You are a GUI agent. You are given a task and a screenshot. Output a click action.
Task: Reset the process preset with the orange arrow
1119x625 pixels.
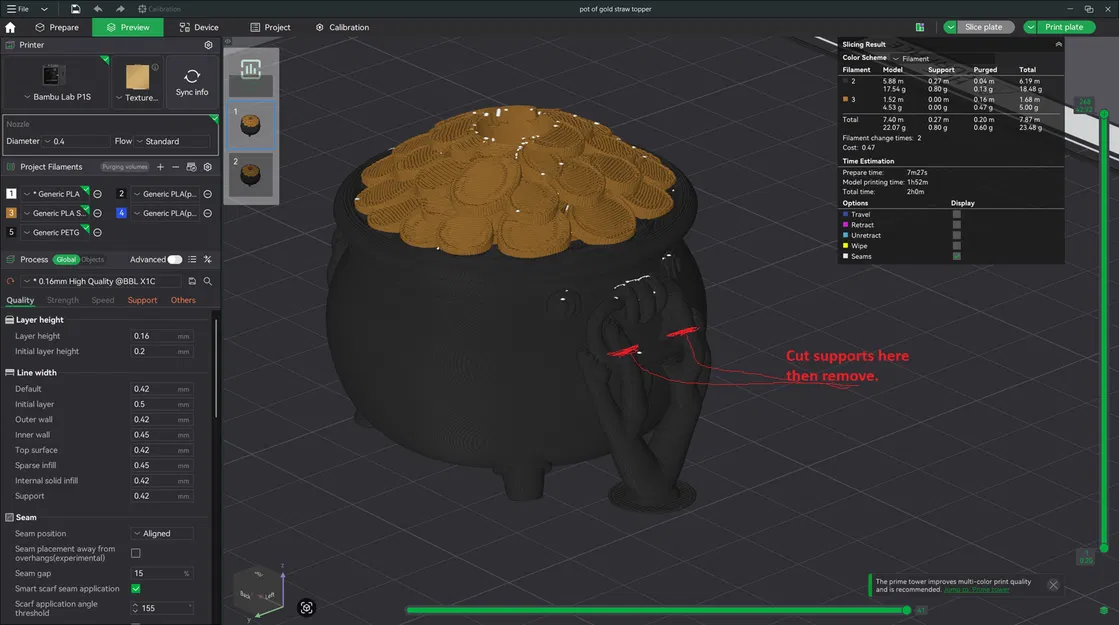pos(10,281)
